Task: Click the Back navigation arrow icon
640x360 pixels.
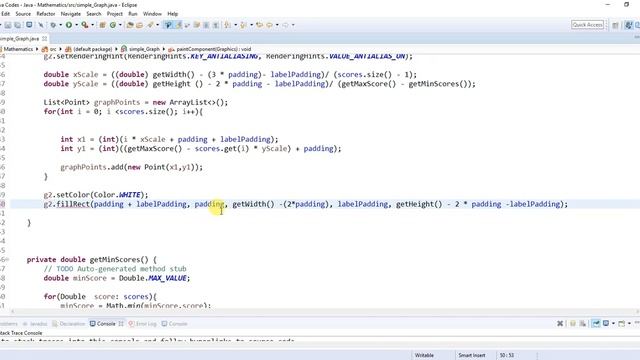Action: pyautogui.click(x=269, y=25)
